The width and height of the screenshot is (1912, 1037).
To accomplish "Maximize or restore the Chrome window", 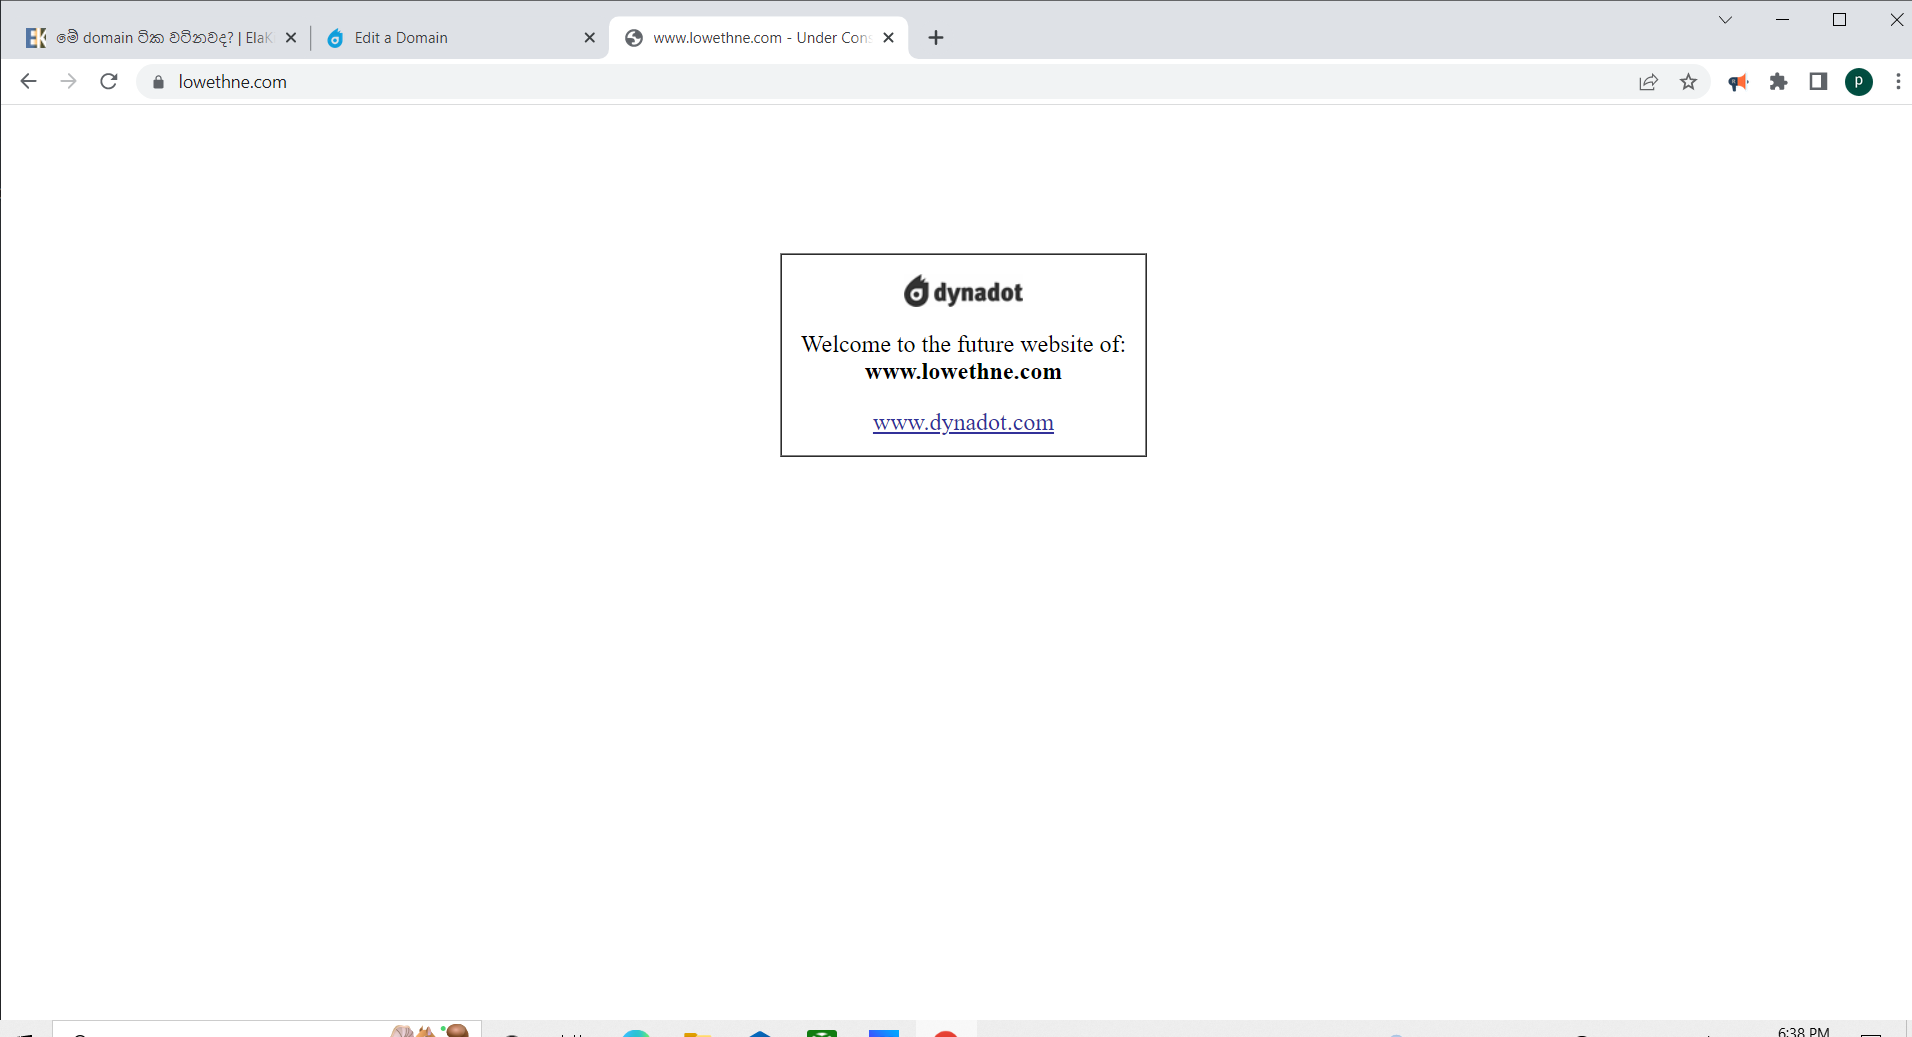I will (x=1839, y=20).
